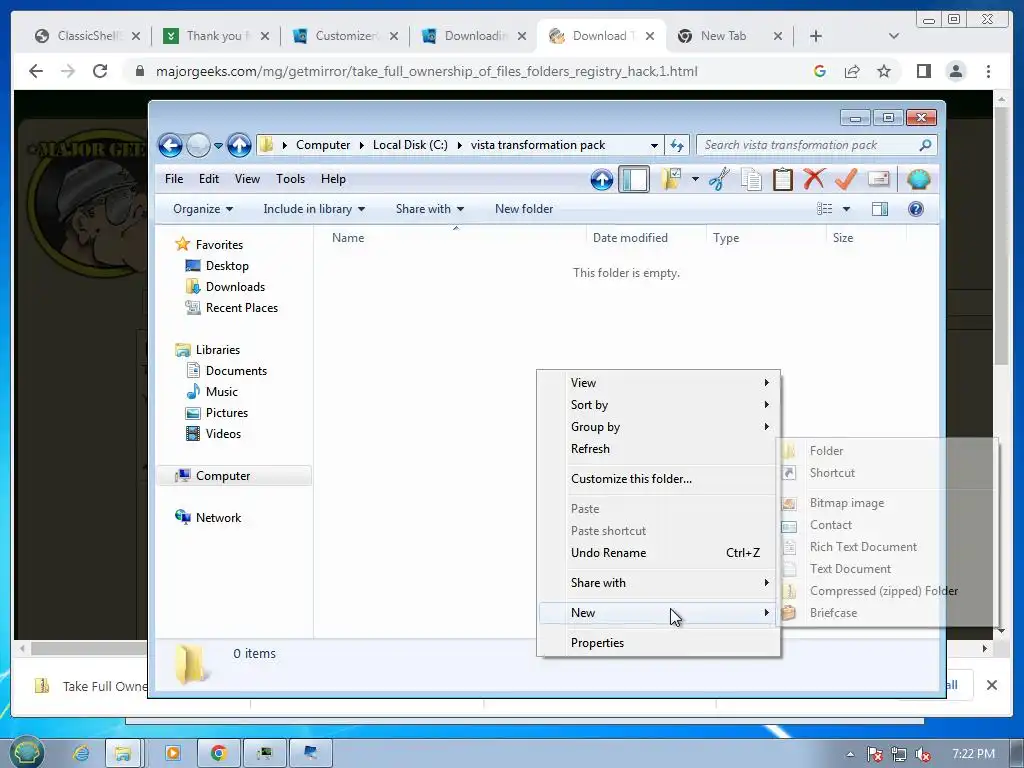1024x768 pixels.
Task: Open the Explorer View menu
Action: point(247,179)
